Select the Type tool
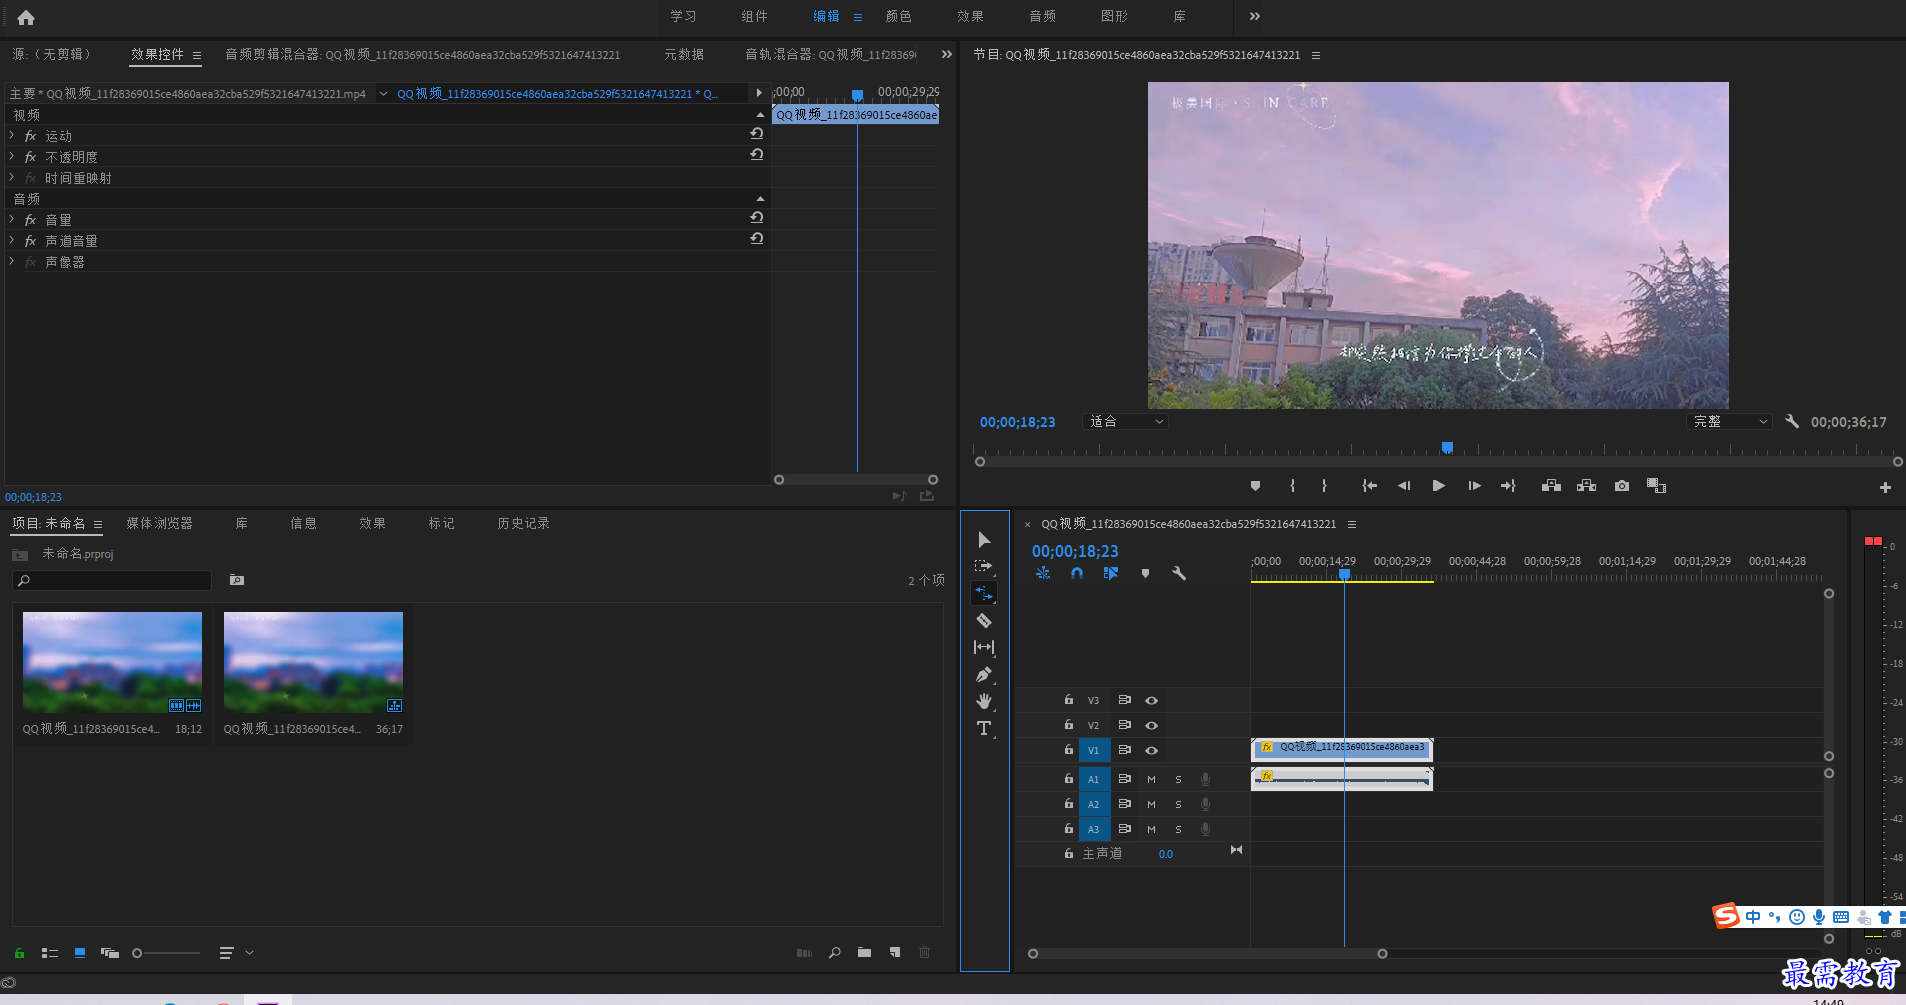1906x1005 pixels. 984,728
